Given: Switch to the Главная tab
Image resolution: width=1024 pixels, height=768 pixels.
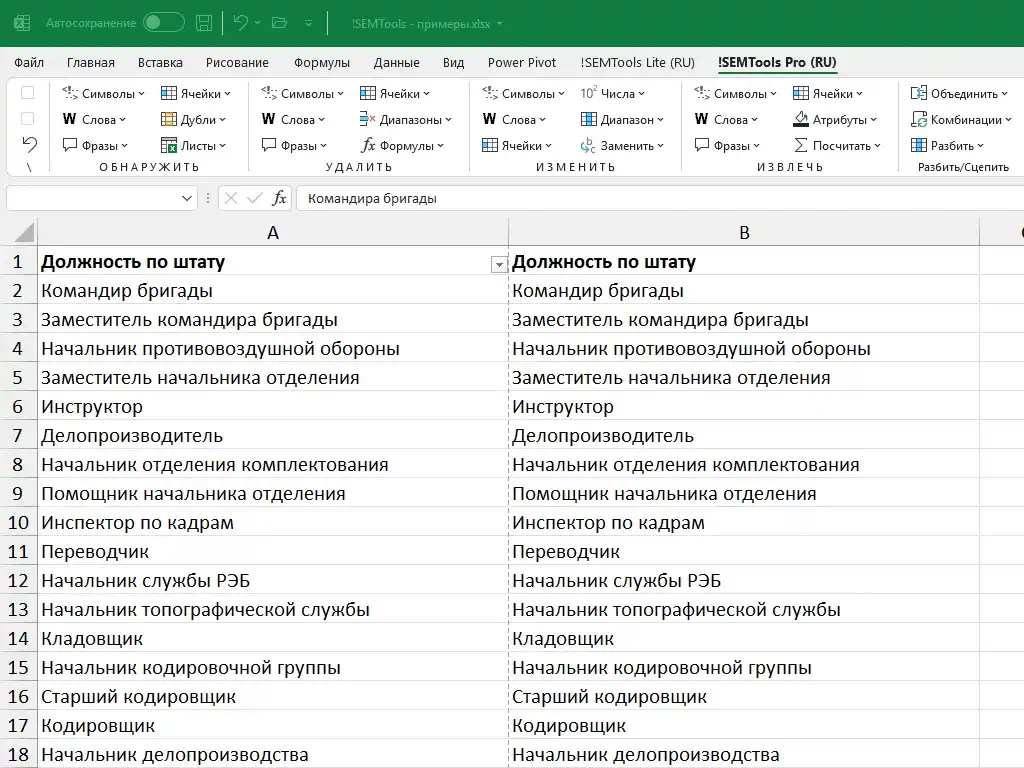Looking at the screenshot, I should coord(91,63).
